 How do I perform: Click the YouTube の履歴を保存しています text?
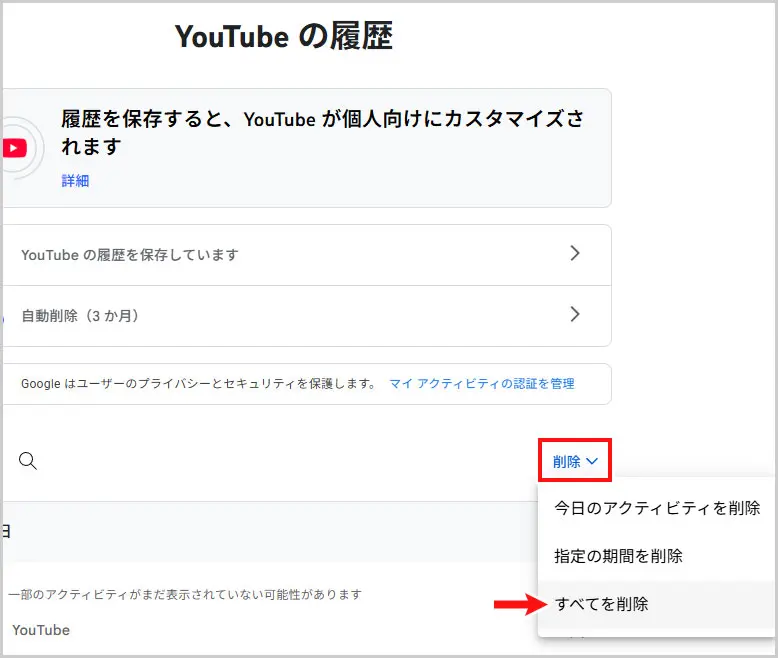pos(130,255)
